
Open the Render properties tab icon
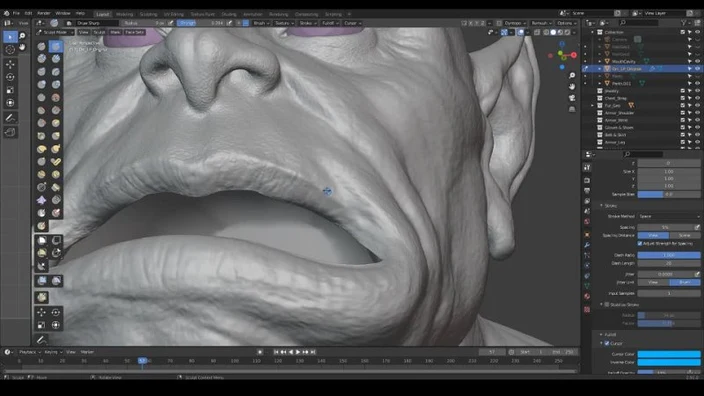(x=587, y=180)
